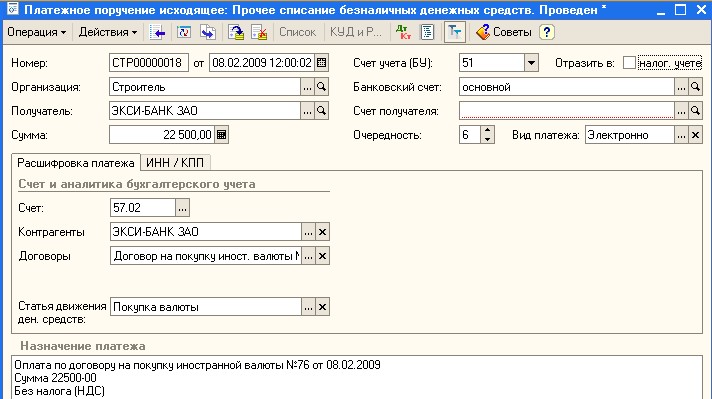Click the empty Счет получателя field

point(567,111)
